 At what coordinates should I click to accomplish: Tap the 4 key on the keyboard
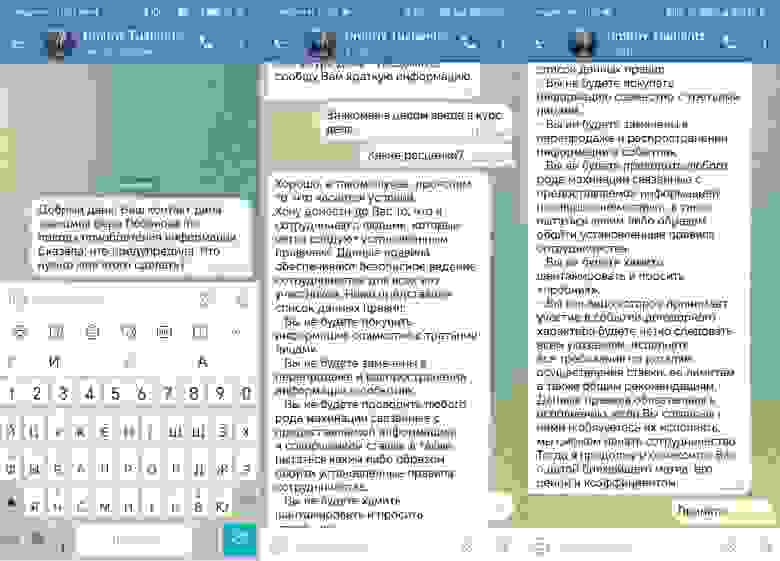pyautogui.click(x=90, y=394)
